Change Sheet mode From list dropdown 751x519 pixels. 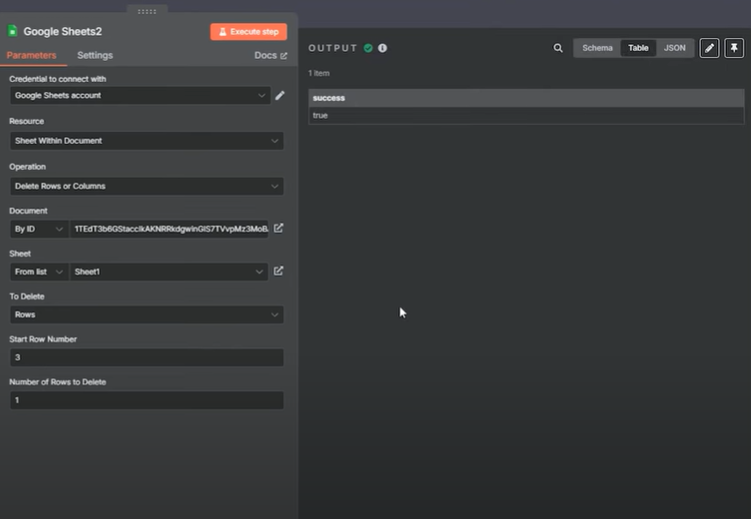point(39,272)
